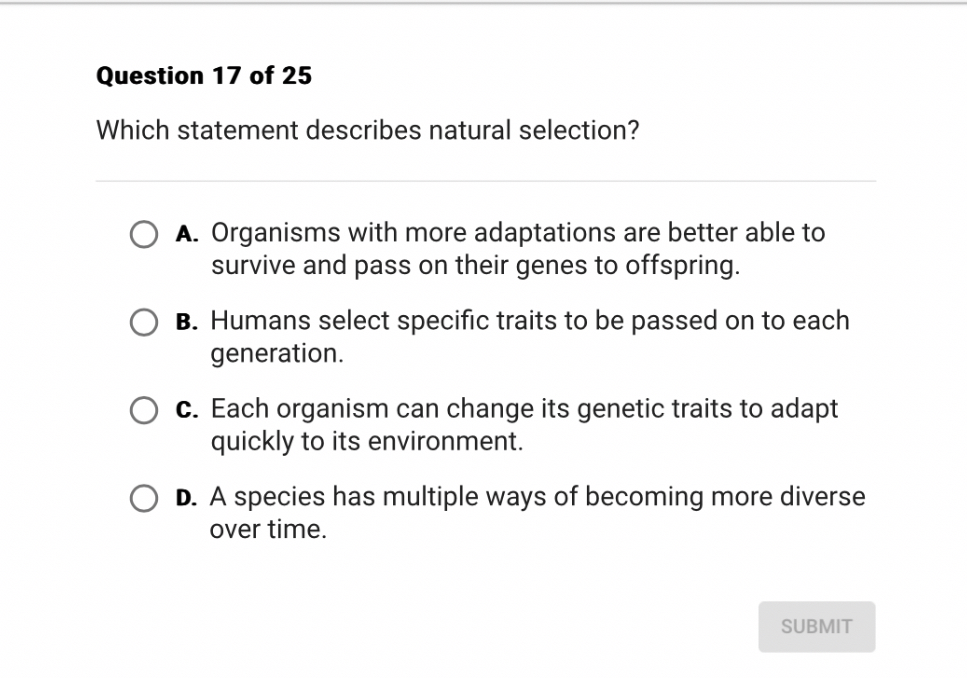Choose the answer about organisms with more adaptations
Viewport: 967px width, 678px height.
(x=144, y=234)
